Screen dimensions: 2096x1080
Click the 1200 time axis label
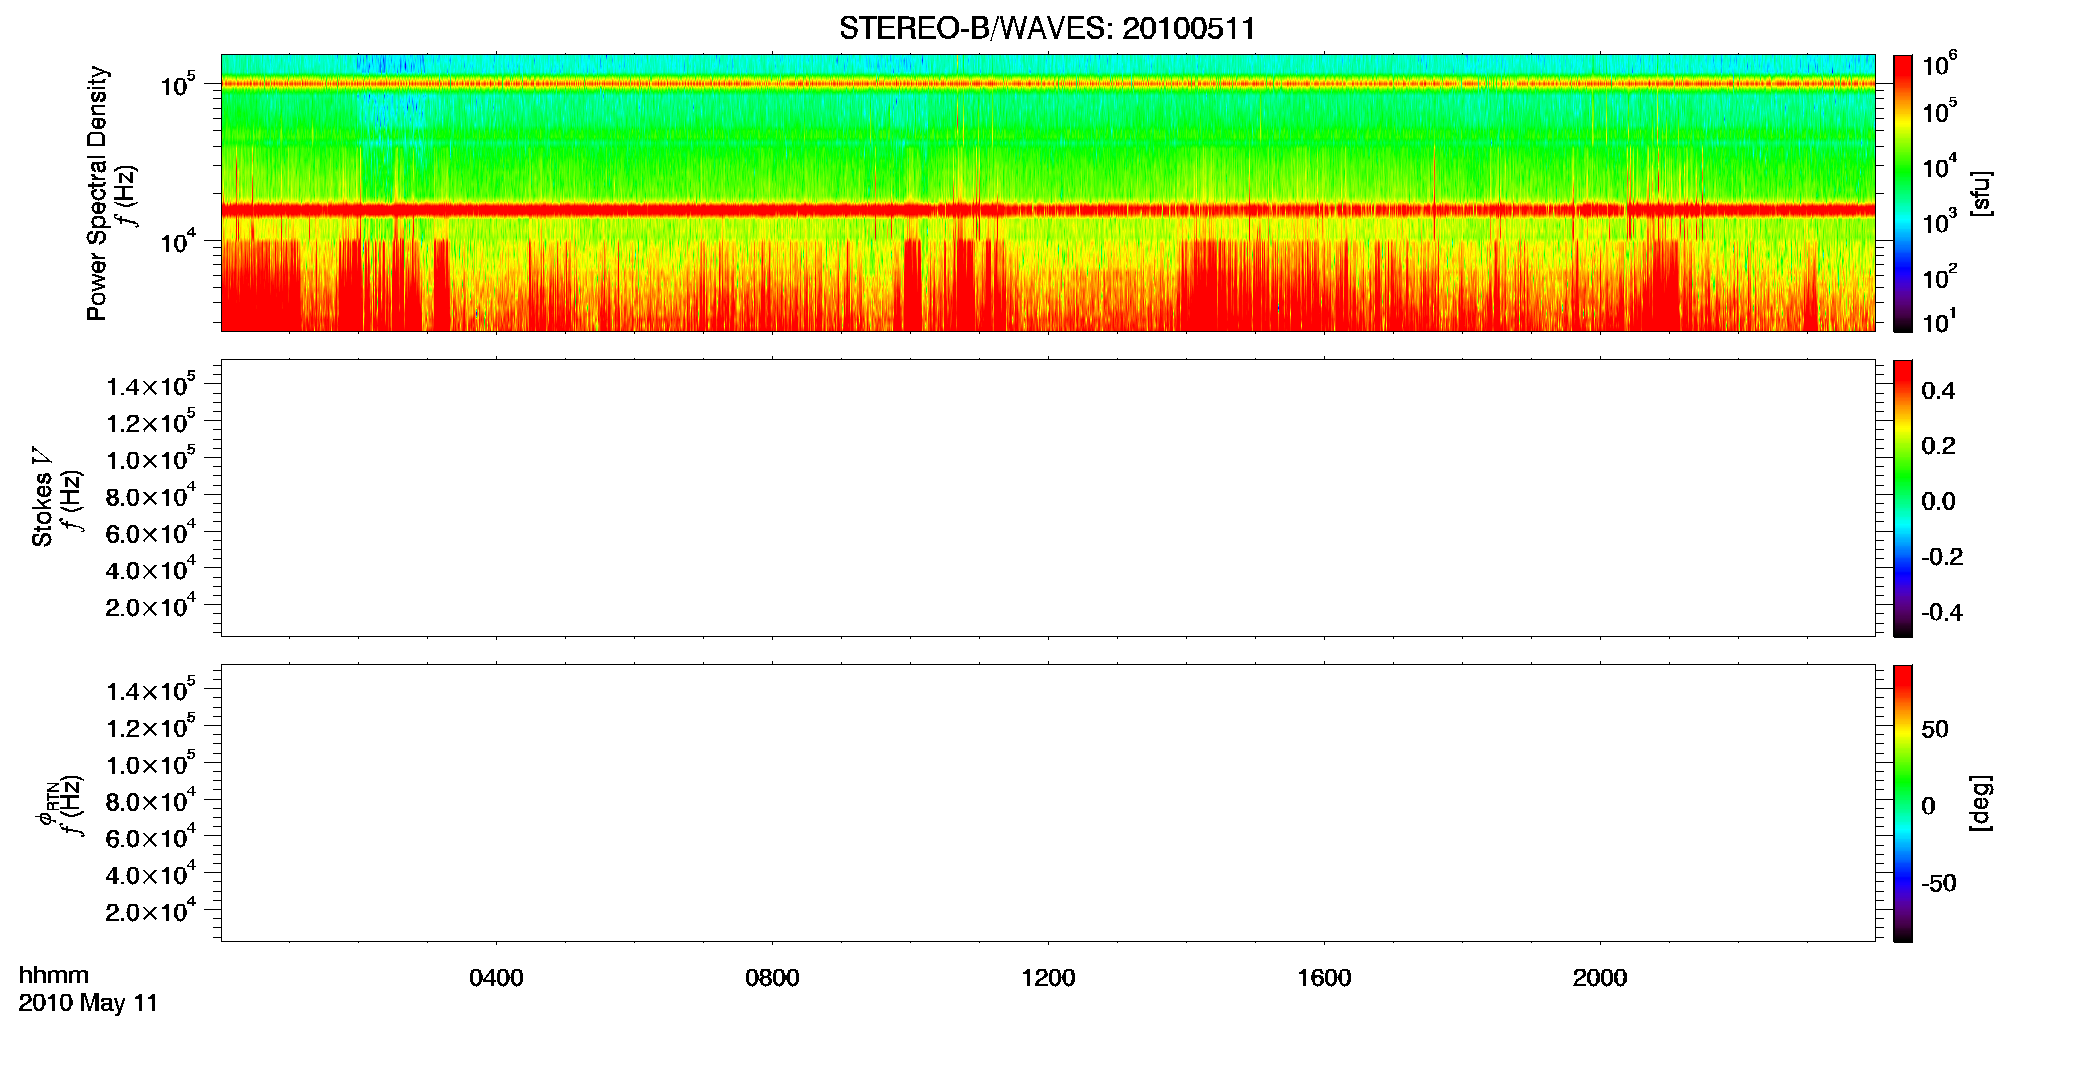pos(1048,978)
